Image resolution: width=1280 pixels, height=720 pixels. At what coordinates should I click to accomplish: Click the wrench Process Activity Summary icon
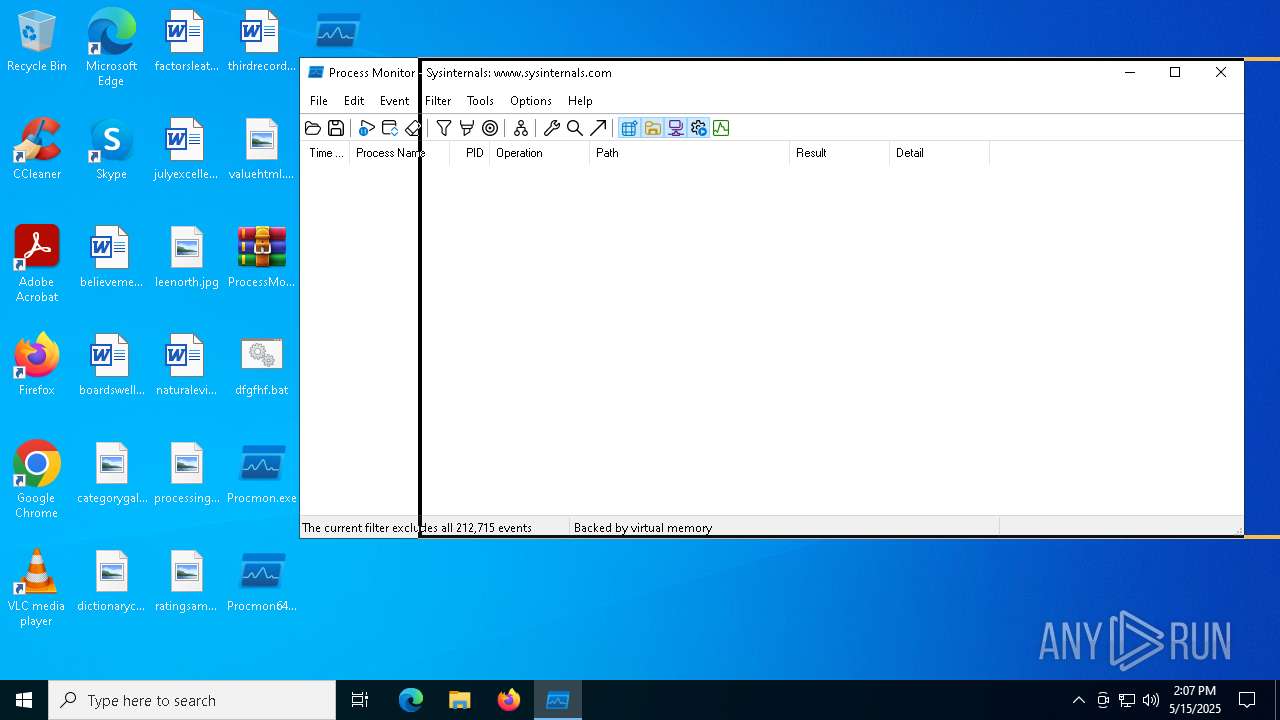(x=552, y=128)
